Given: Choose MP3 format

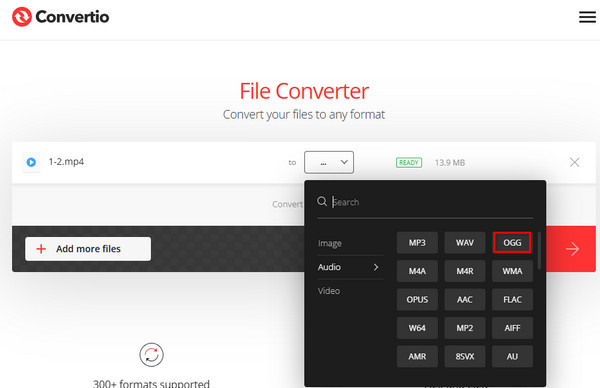Looking at the screenshot, I should [x=417, y=243].
